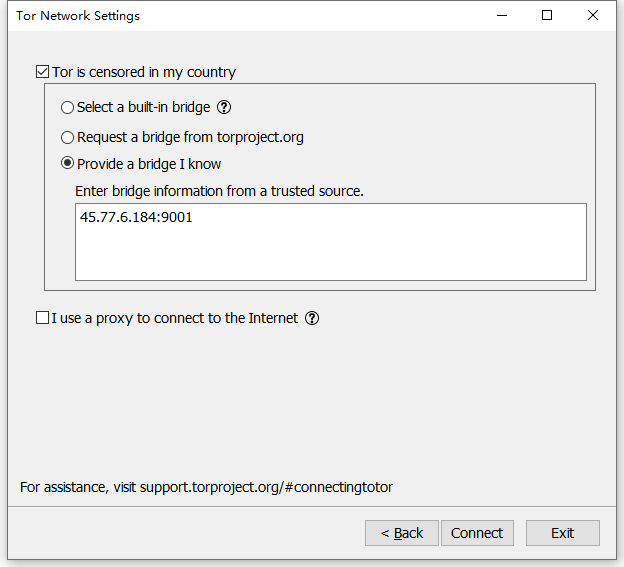The width and height of the screenshot is (624, 567).
Task: Uncheck Tor is censored in my country
Action: tap(42, 72)
